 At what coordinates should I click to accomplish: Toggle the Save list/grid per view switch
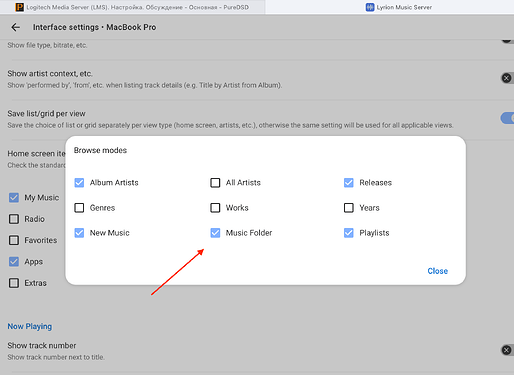[x=507, y=118]
